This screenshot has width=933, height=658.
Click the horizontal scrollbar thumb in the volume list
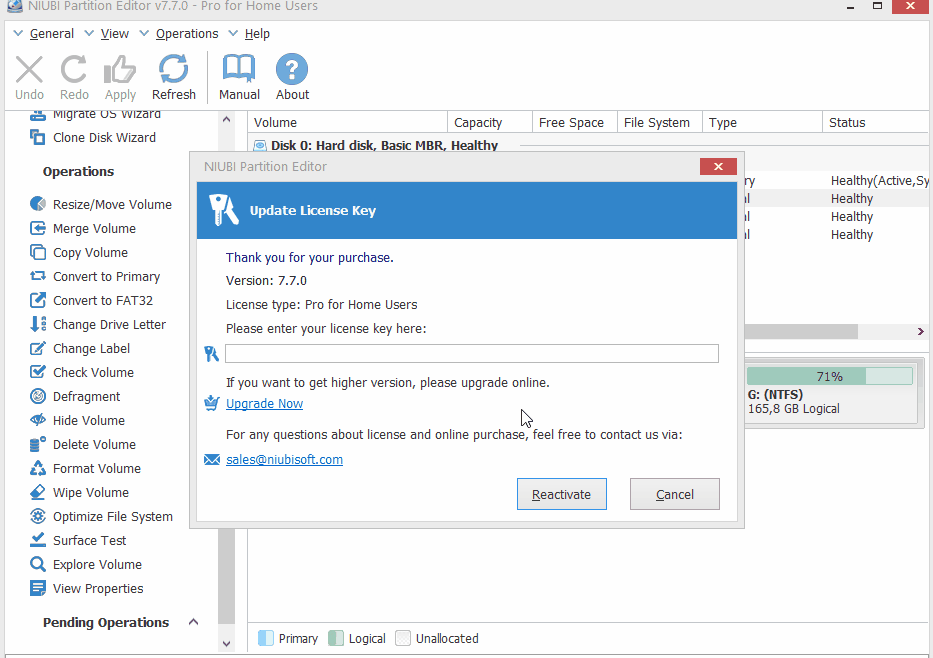[x=801, y=331]
